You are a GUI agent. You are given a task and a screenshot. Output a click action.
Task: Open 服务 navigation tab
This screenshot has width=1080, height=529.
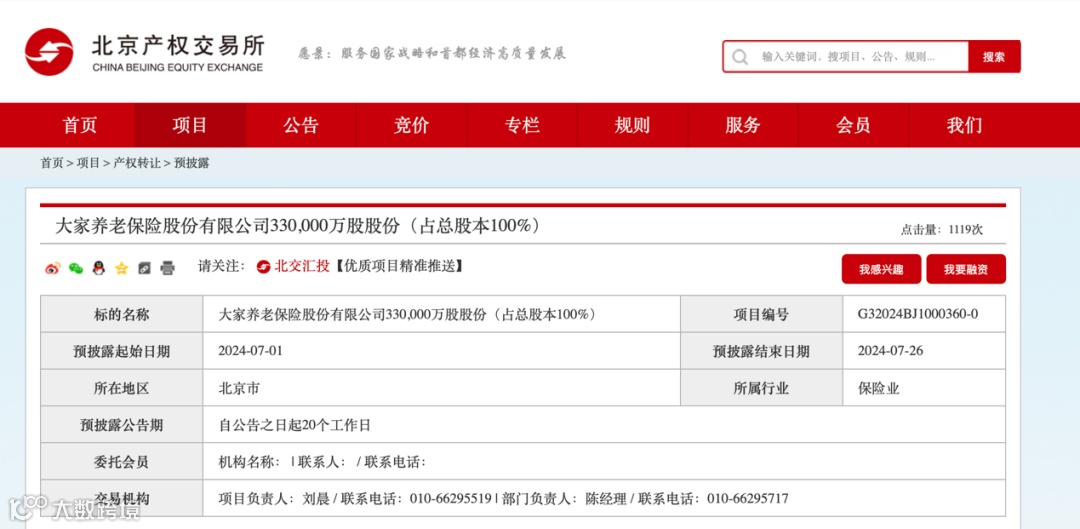point(742,125)
